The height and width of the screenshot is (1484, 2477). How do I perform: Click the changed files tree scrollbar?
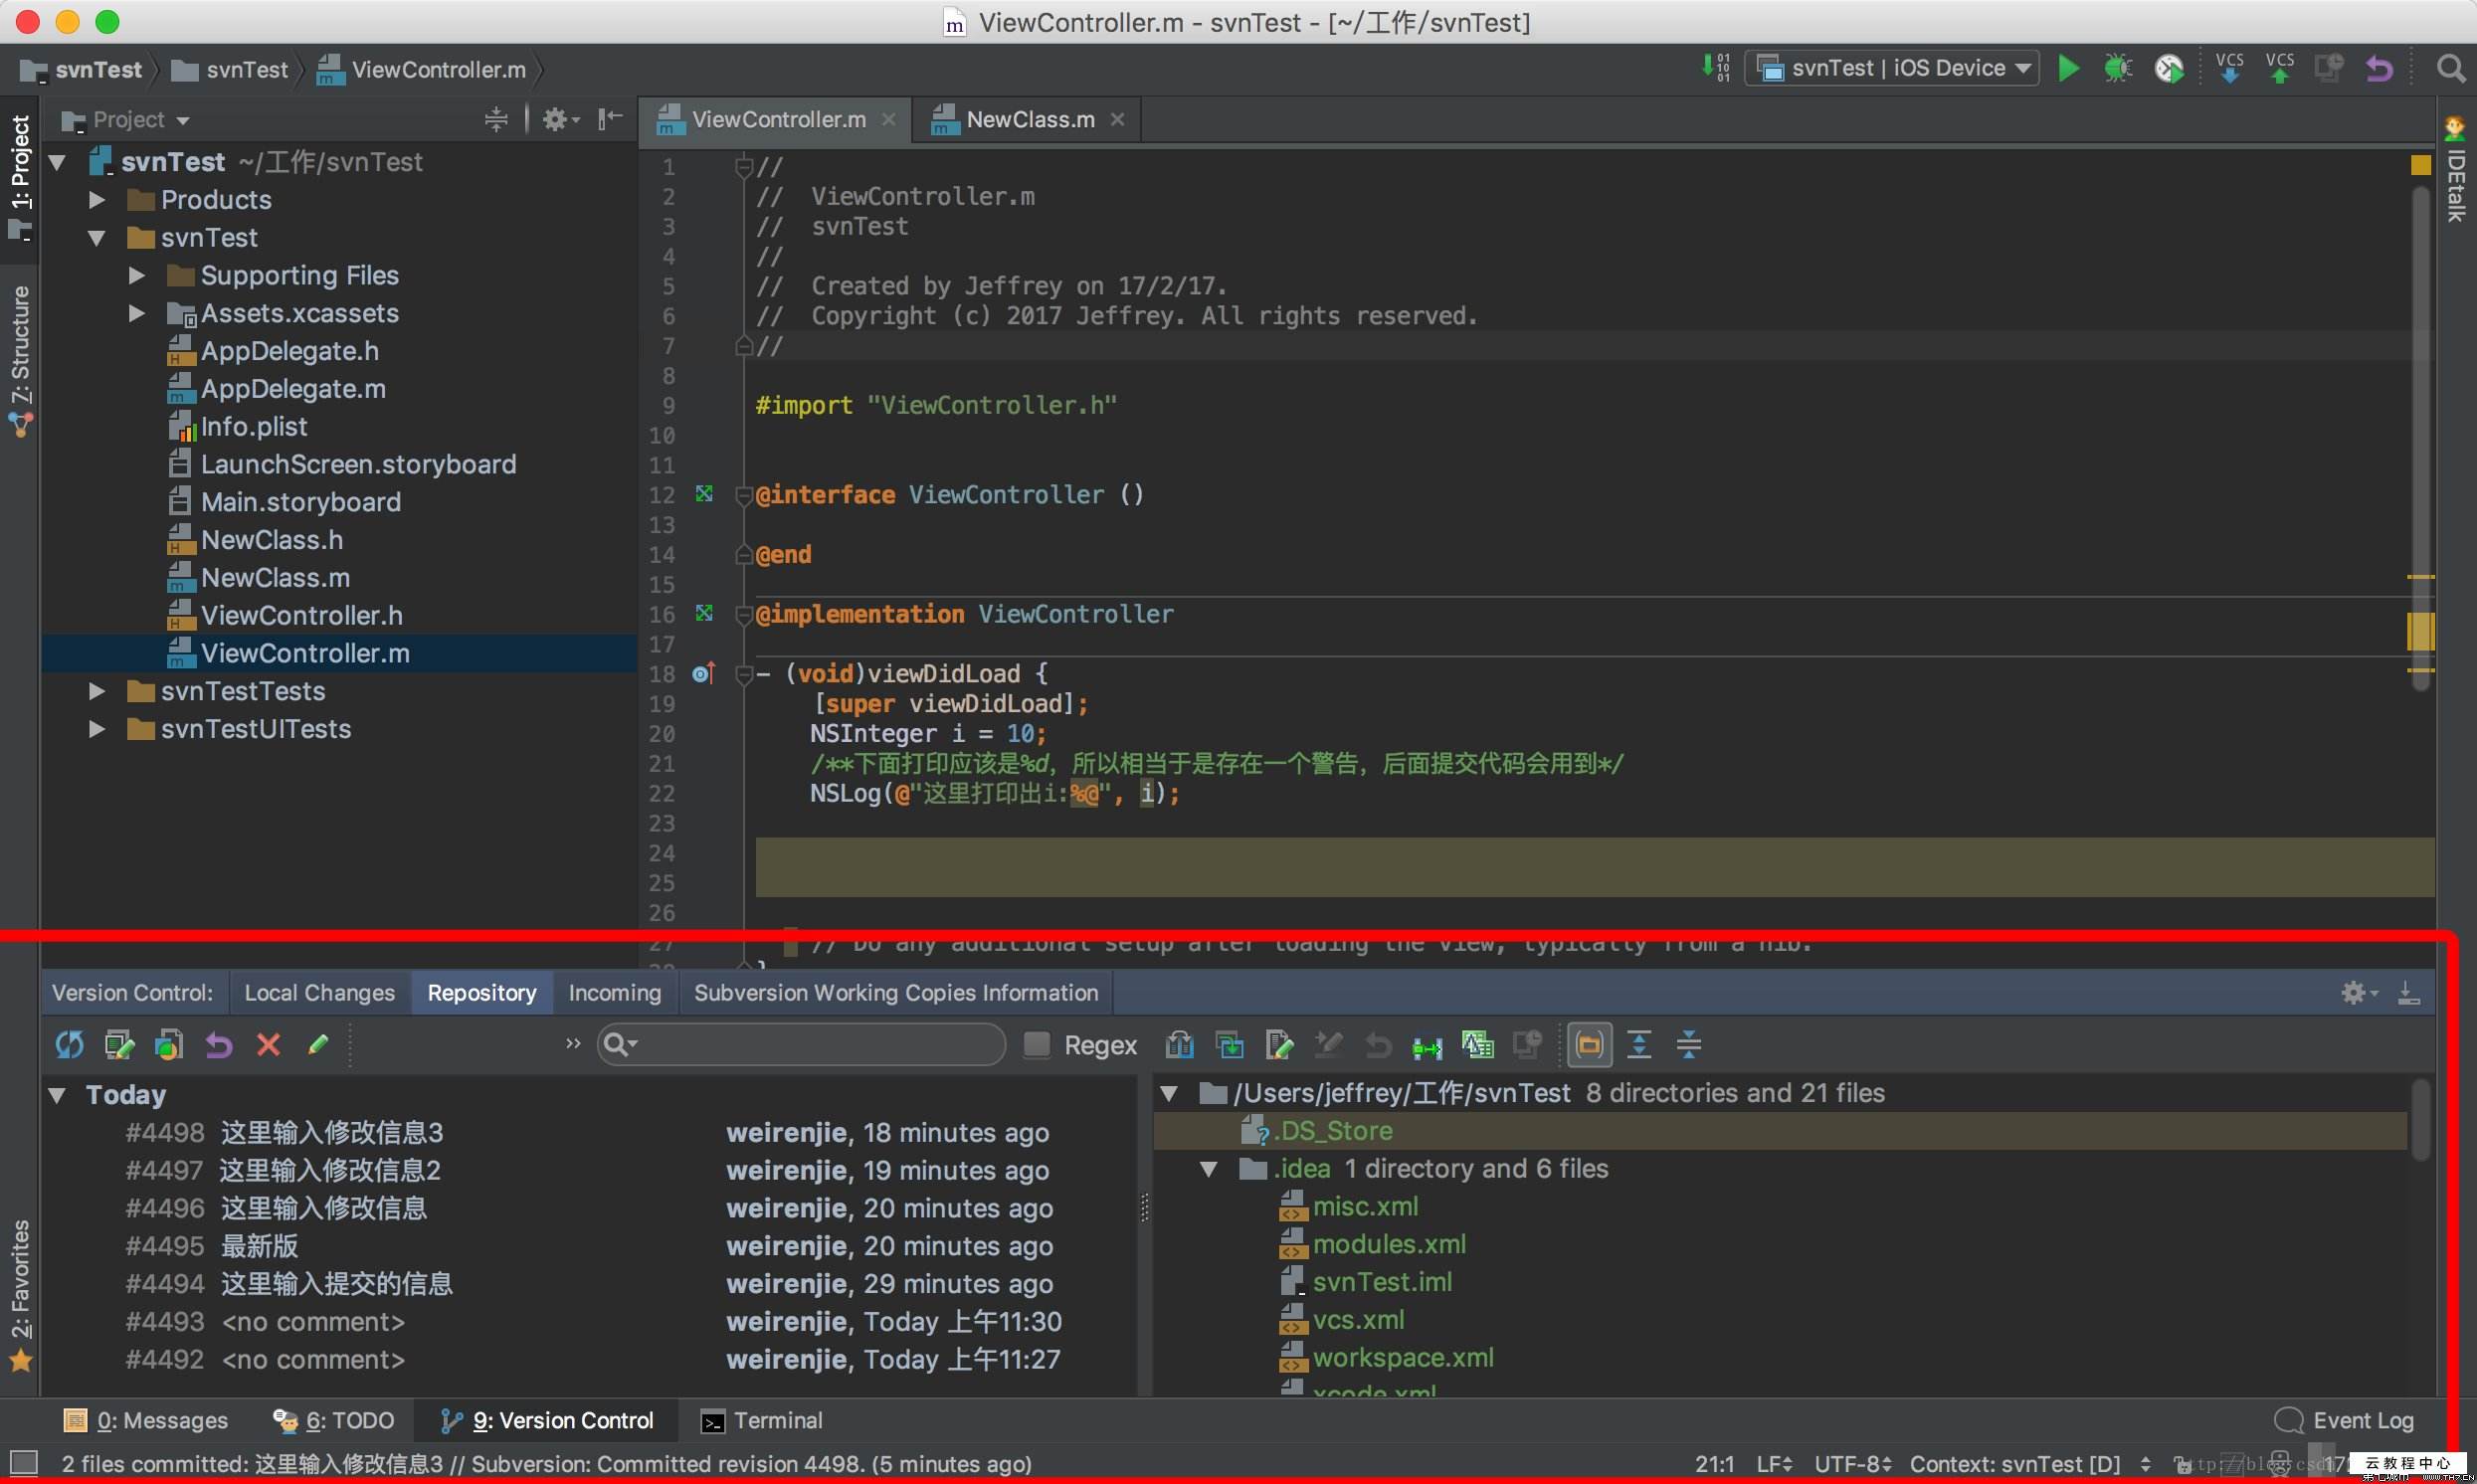(2420, 1120)
